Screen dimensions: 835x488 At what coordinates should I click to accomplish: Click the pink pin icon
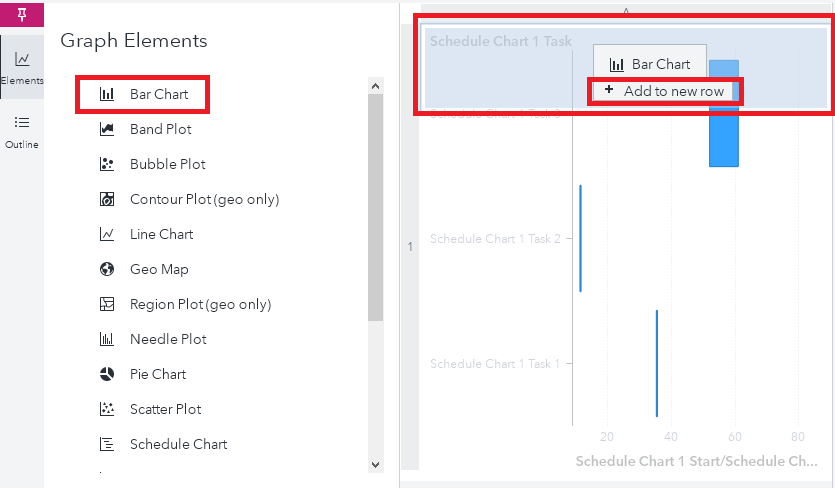point(21,14)
